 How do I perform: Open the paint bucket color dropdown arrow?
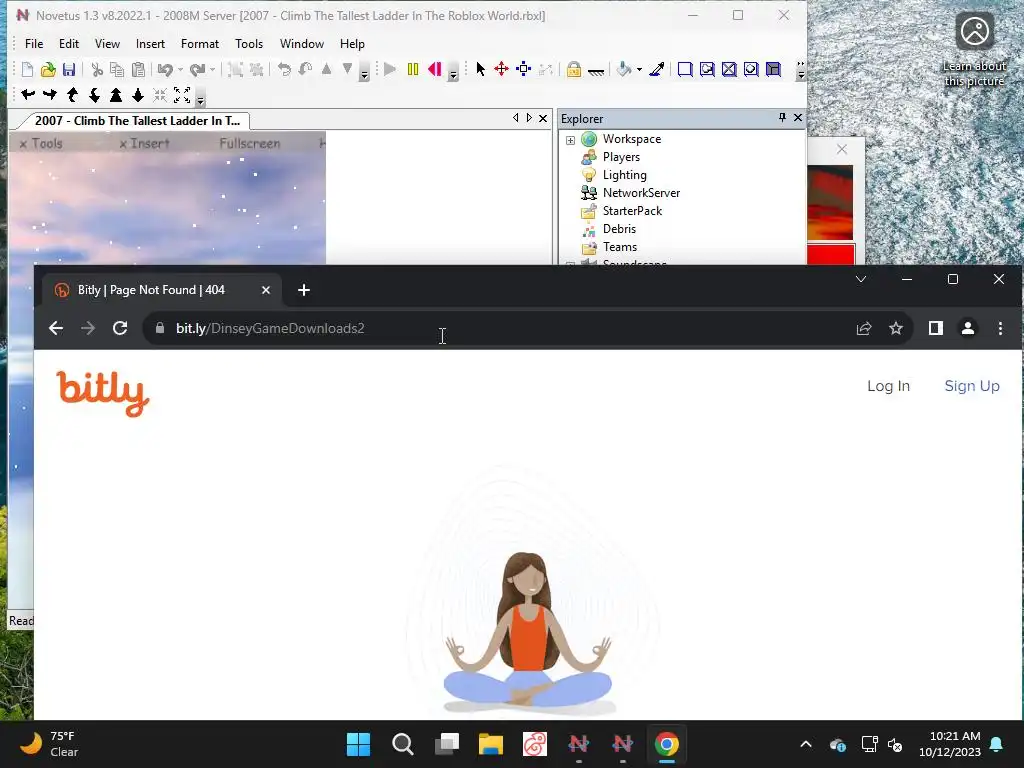[639, 69]
